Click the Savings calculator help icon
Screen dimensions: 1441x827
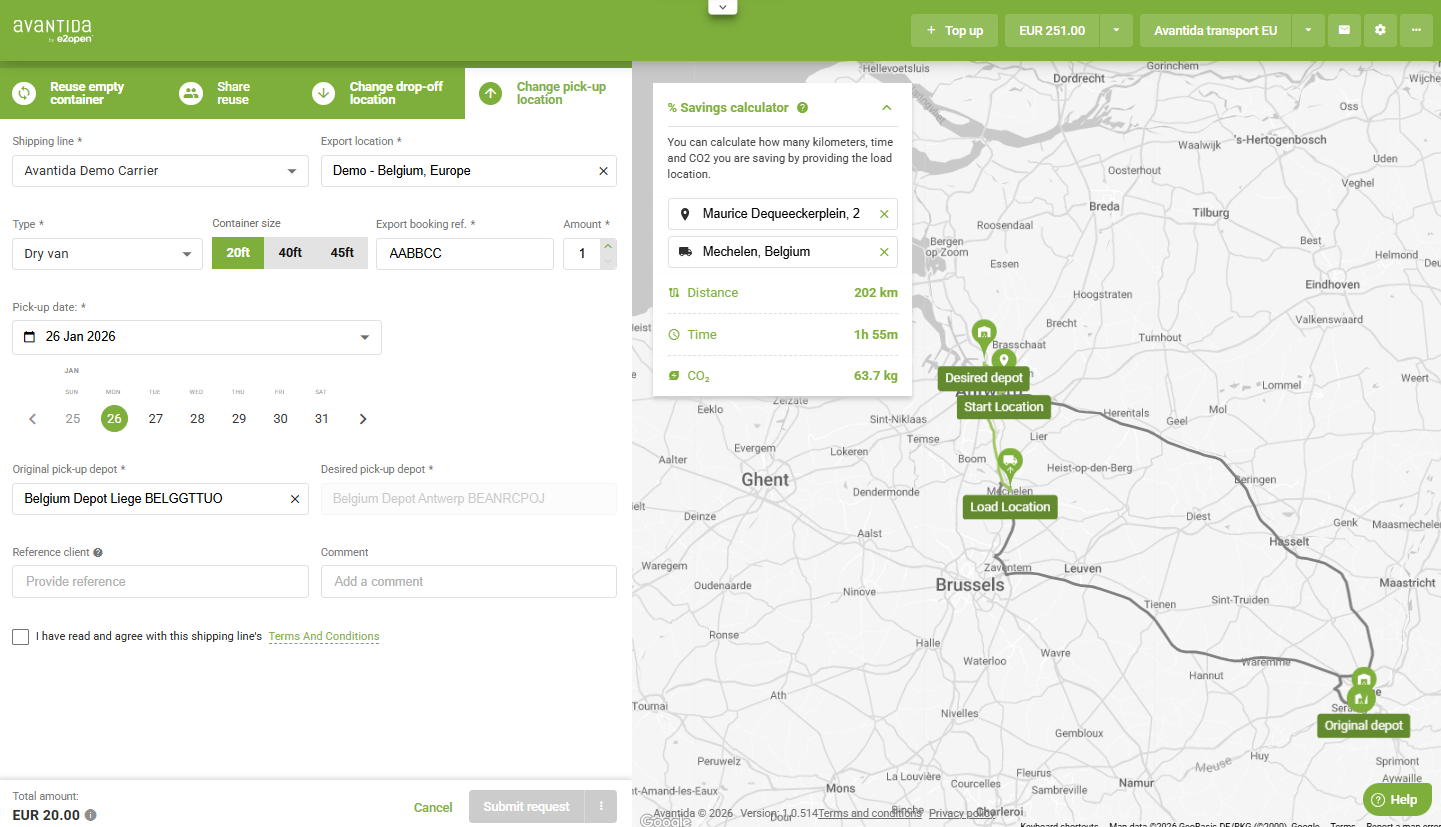pyautogui.click(x=803, y=108)
